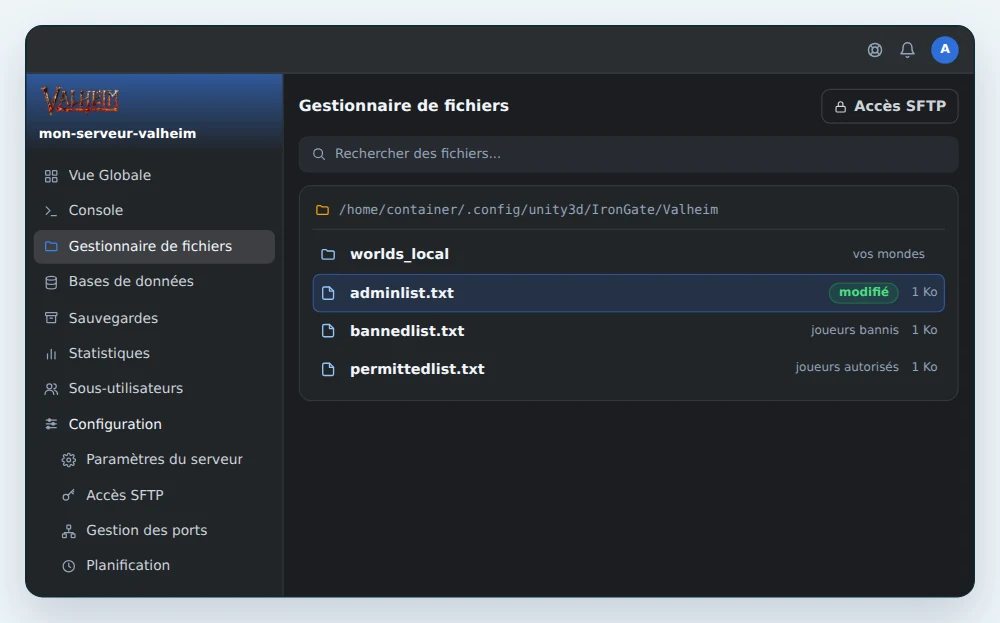Image resolution: width=1000 pixels, height=623 pixels.
Task: Open the Console page
Action: [154, 210]
